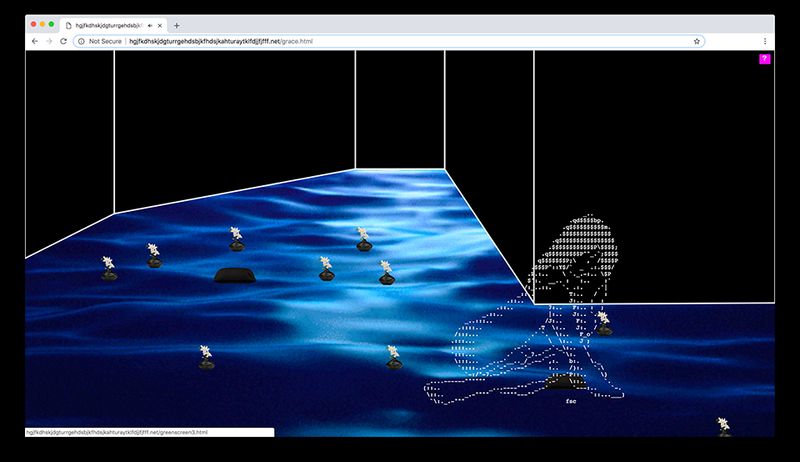The image size is (800, 462).
Task: Click the browser forward arrow
Action: pyautogui.click(x=49, y=41)
